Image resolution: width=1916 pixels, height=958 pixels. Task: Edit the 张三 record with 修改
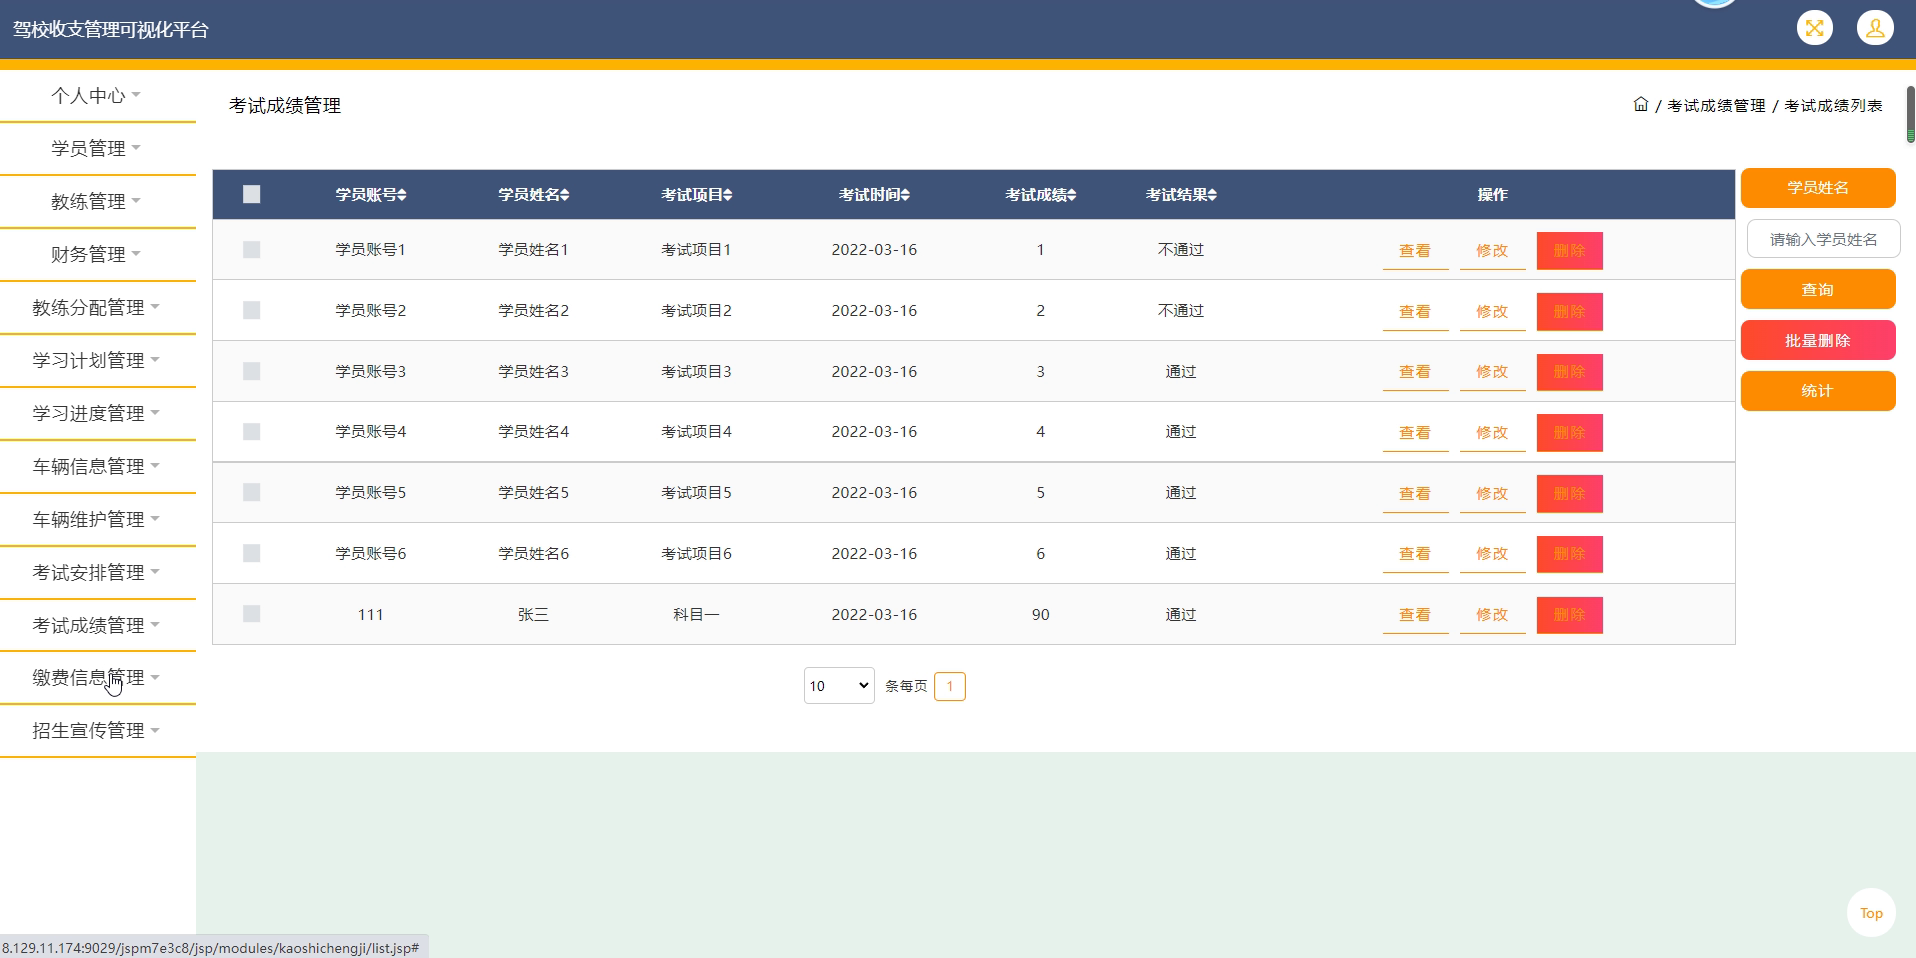(1492, 615)
